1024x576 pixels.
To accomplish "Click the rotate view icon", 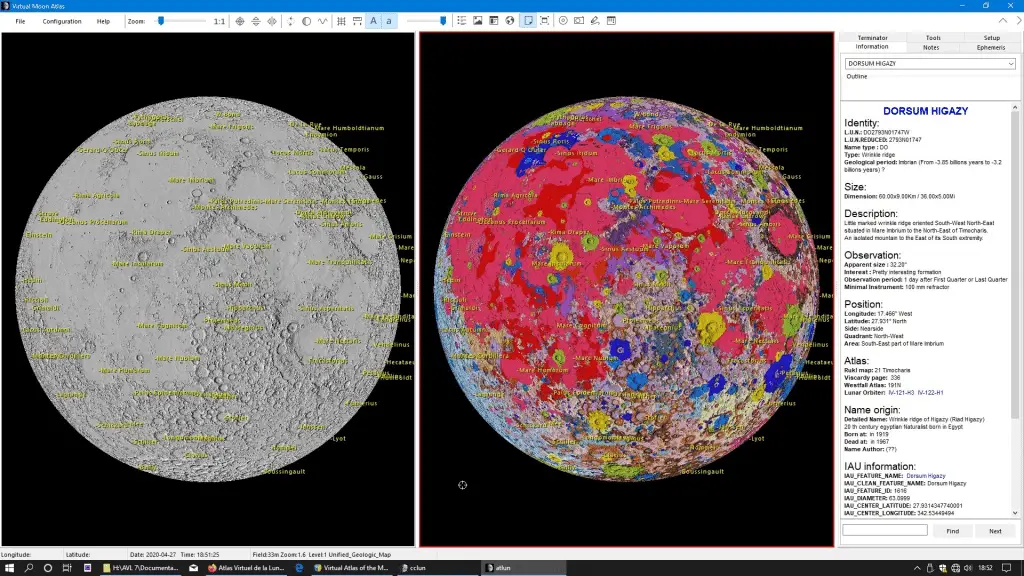I will (x=291, y=21).
